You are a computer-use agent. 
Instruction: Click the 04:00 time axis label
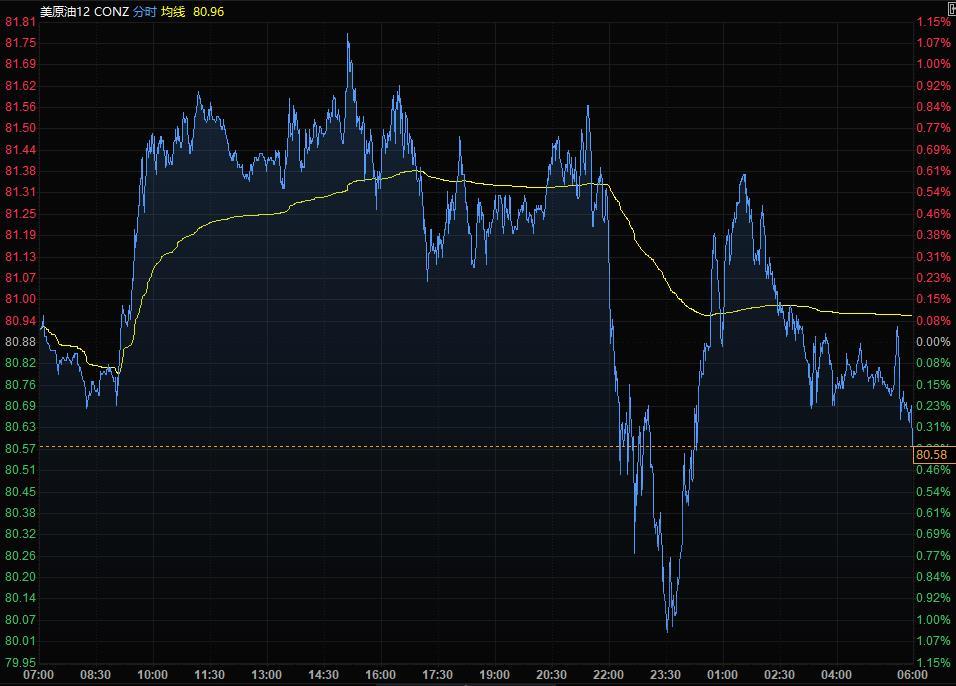[836, 675]
